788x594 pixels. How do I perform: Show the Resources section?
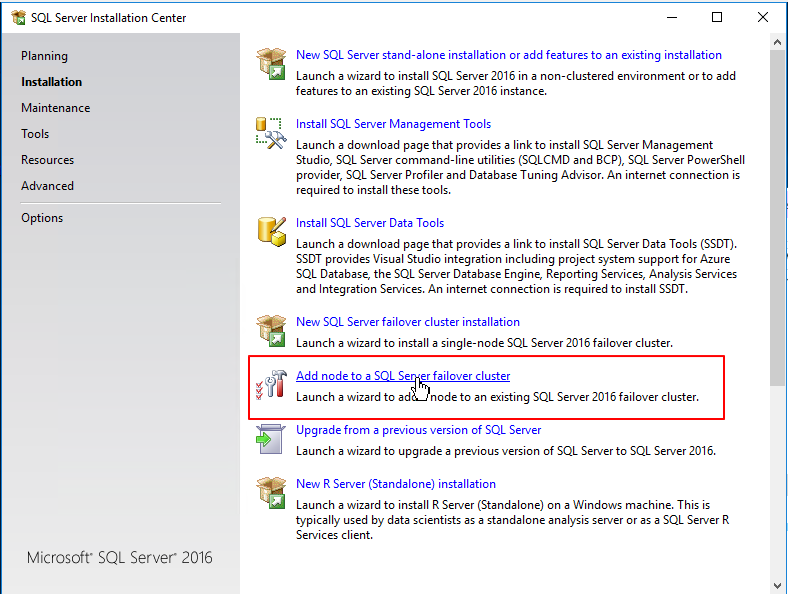pyautogui.click(x=47, y=160)
